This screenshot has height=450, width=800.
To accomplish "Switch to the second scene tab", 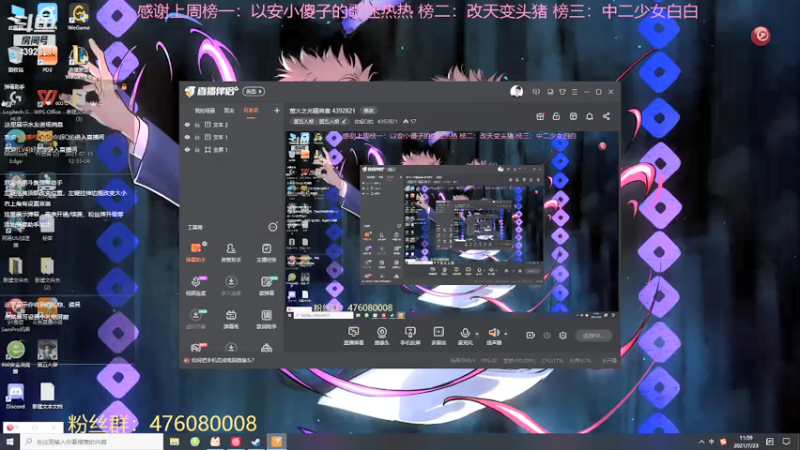I will [229, 111].
